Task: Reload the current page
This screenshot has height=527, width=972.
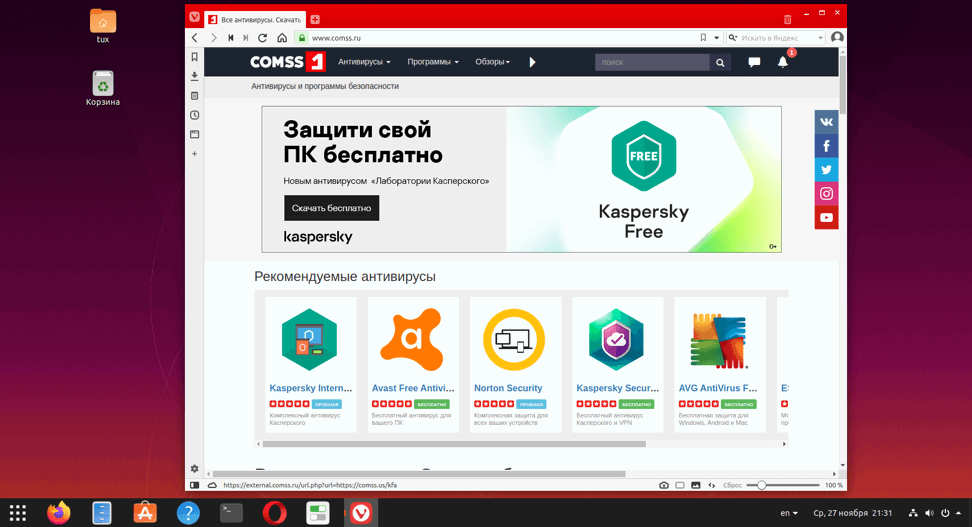Action: [x=262, y=38]
